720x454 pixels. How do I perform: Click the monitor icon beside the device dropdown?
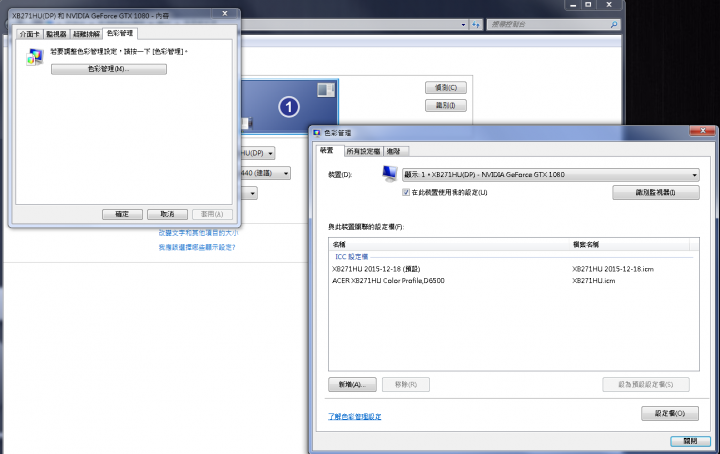(389, 174)
